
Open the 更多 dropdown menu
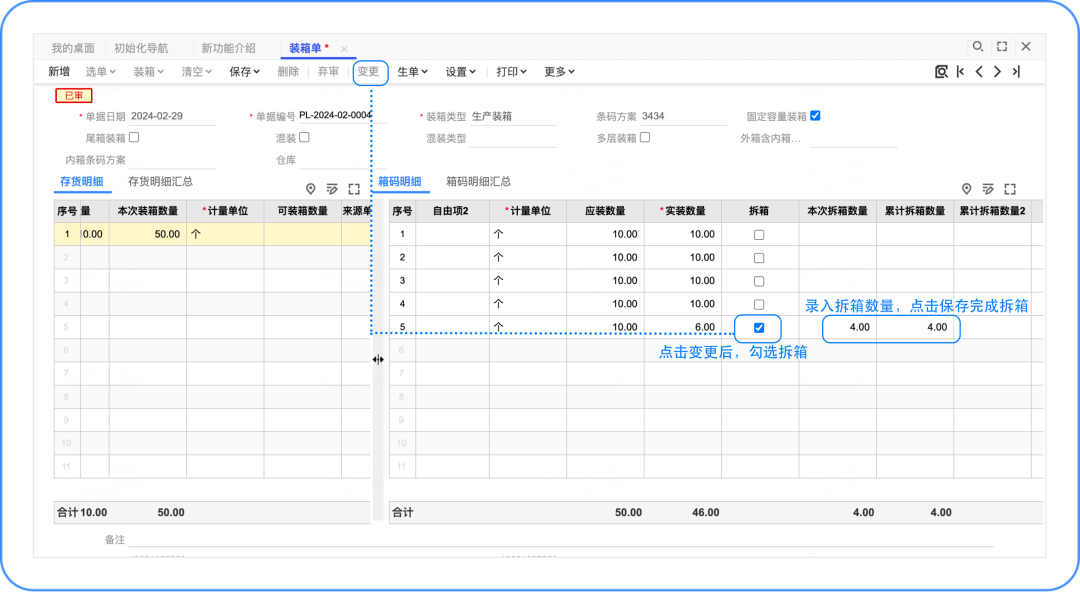tap(559, 72)
